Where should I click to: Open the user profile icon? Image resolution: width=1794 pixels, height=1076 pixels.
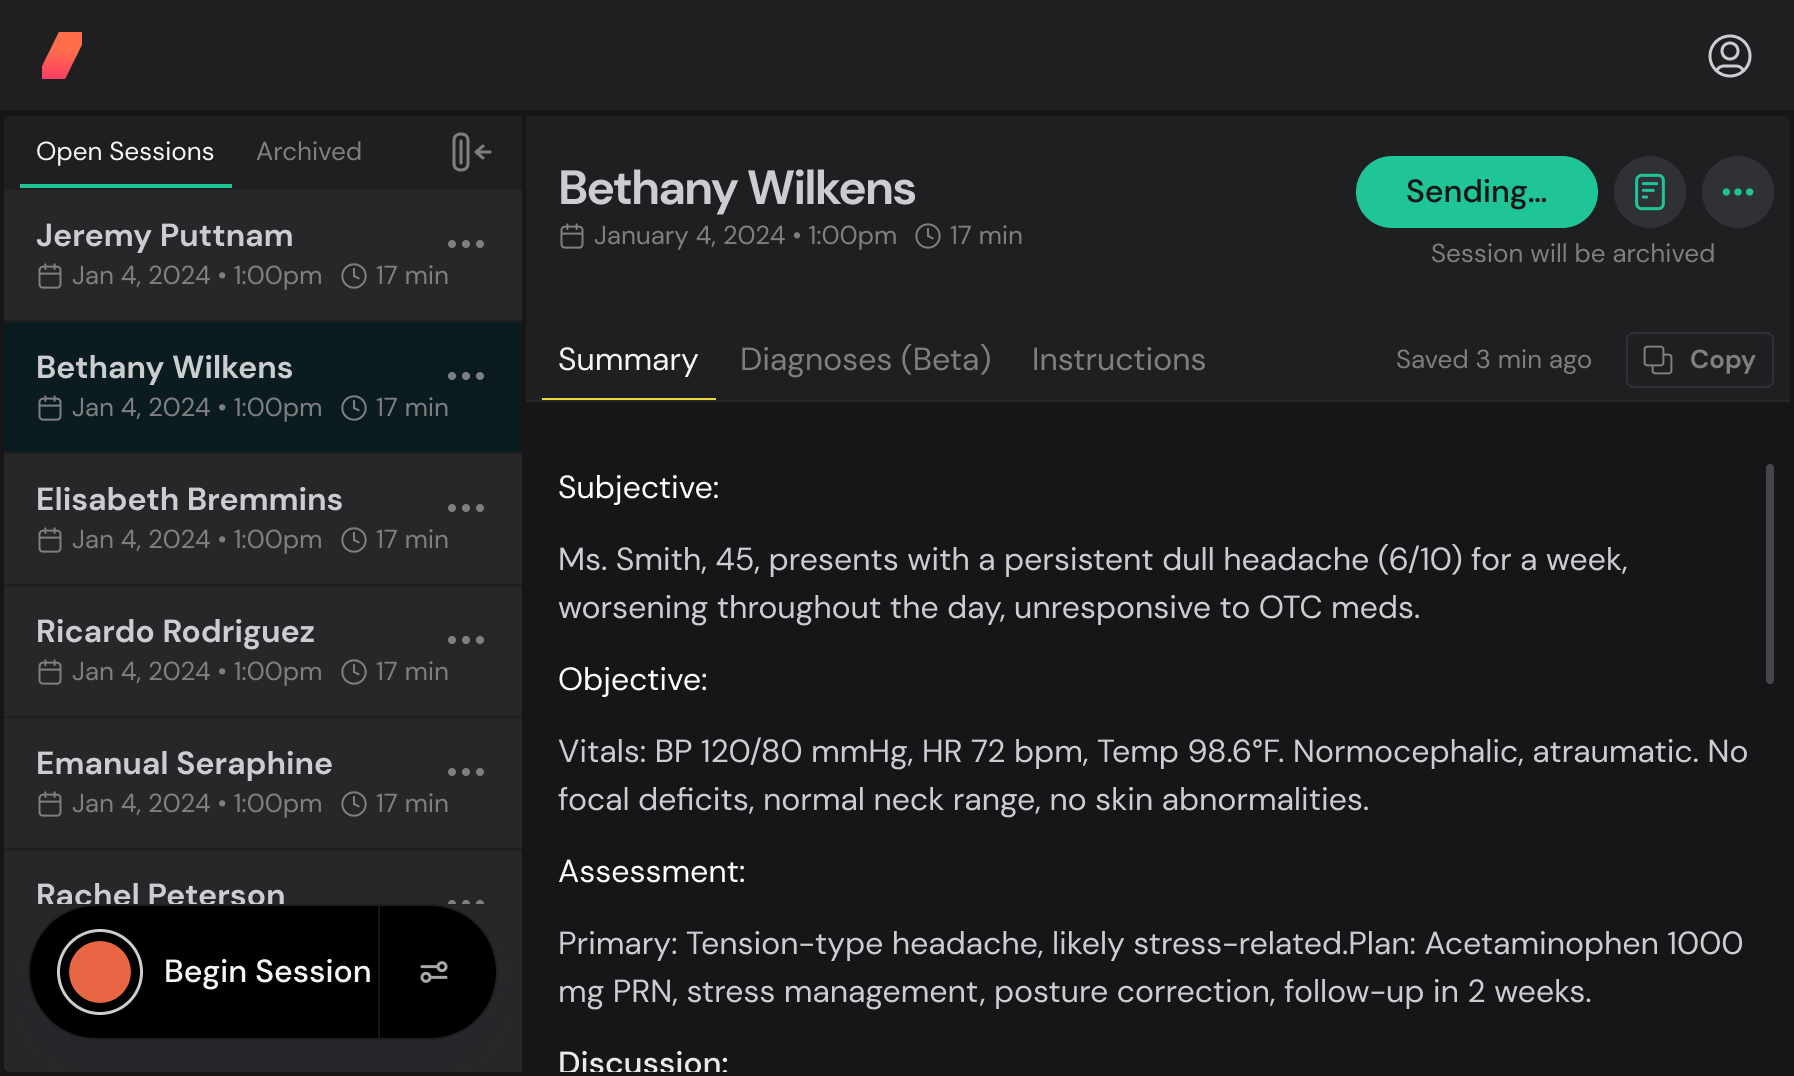1729,57
